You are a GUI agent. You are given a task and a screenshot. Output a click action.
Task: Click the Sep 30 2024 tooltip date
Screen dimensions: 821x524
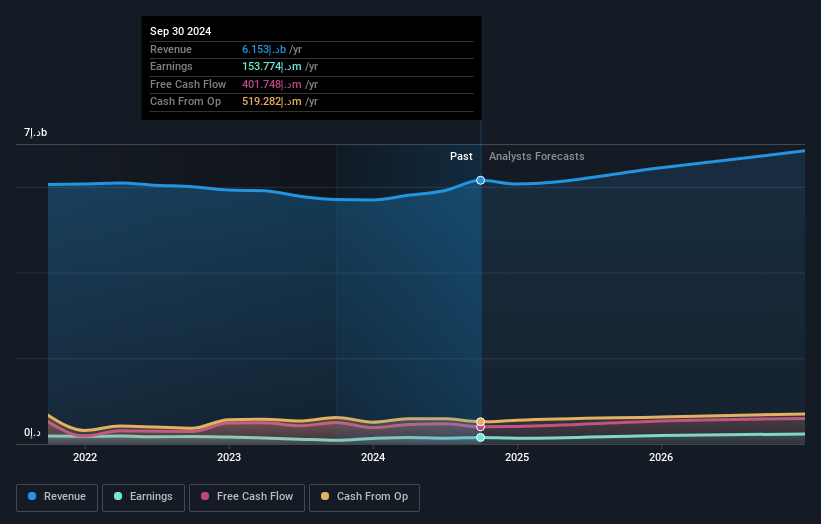tap(181, 31)
